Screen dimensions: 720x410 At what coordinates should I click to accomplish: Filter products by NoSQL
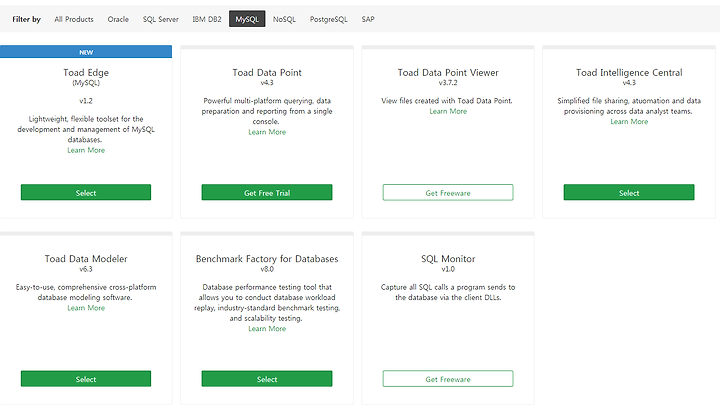(x=284, y=19)
